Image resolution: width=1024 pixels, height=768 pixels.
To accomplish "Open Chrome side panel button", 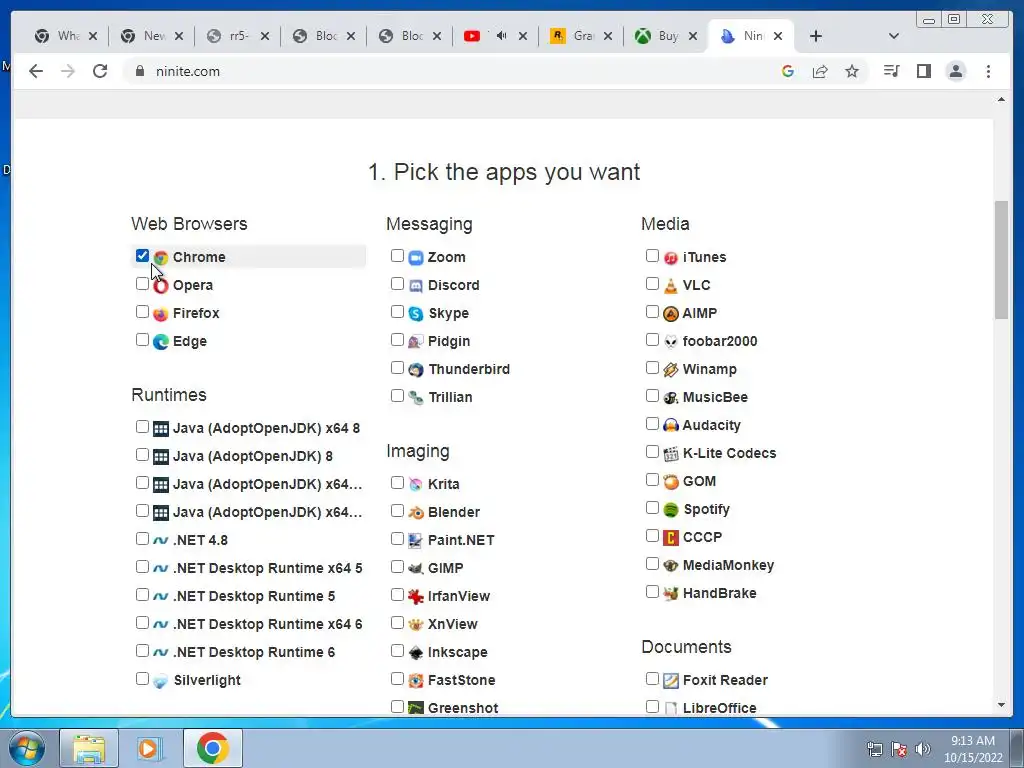I will click(x=923, y=71).
